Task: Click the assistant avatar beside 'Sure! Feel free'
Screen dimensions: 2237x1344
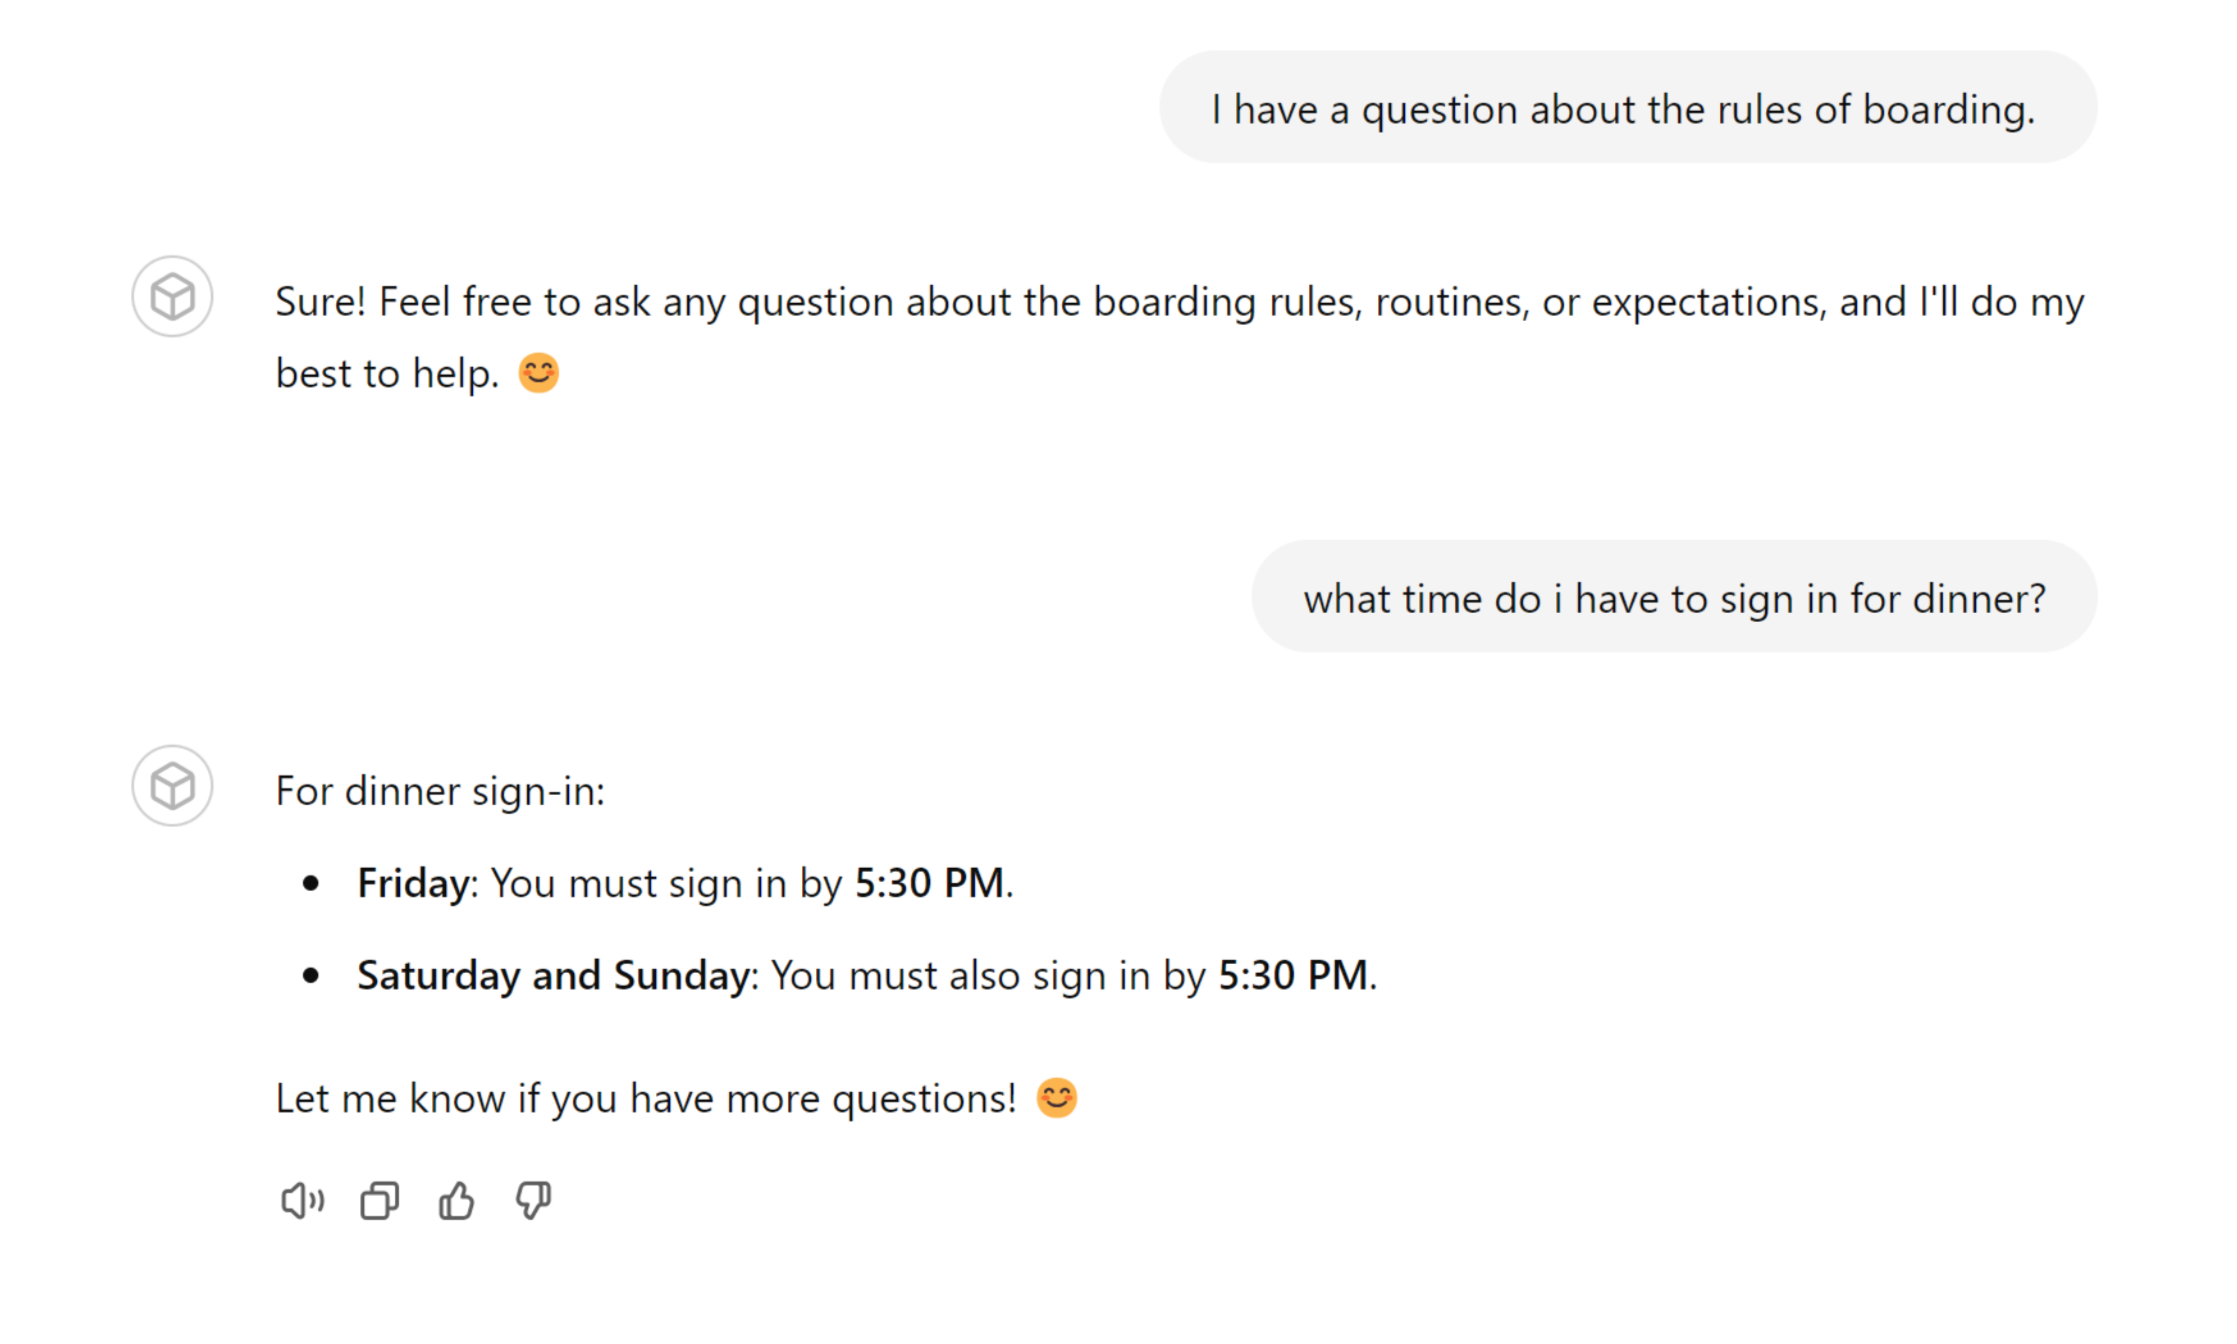Action: pyautogui.click(x=172, y=297)
